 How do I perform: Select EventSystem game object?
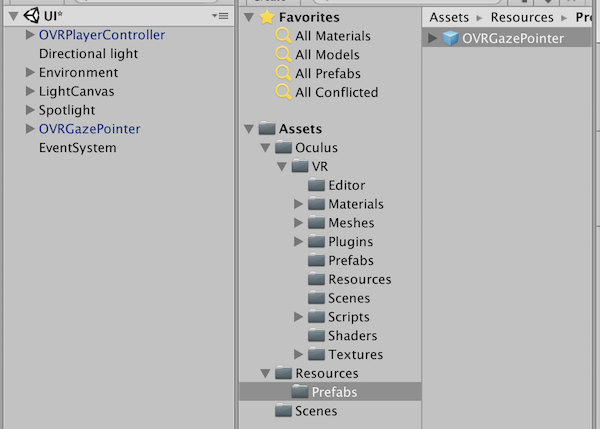(78, 148)
